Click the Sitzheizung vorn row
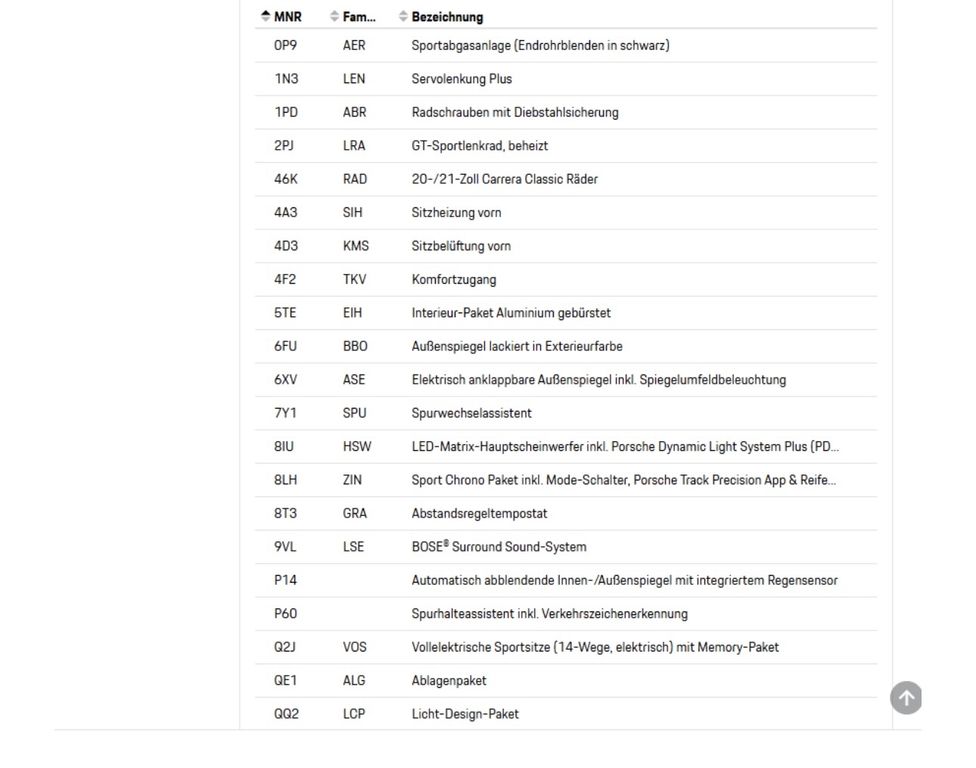976x768 pixels. (566, 213)
